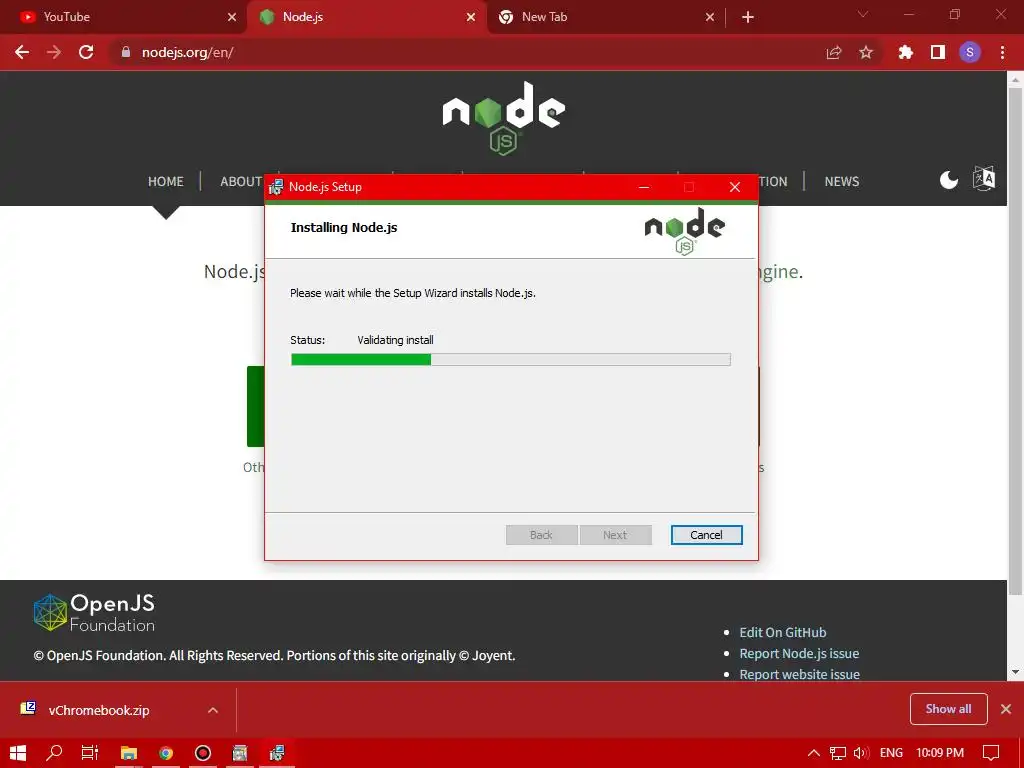The width and height of the screenshot is (1024, 768).
Task: Open Chrome three-dot menu
Action: [x=1002, y=52]
